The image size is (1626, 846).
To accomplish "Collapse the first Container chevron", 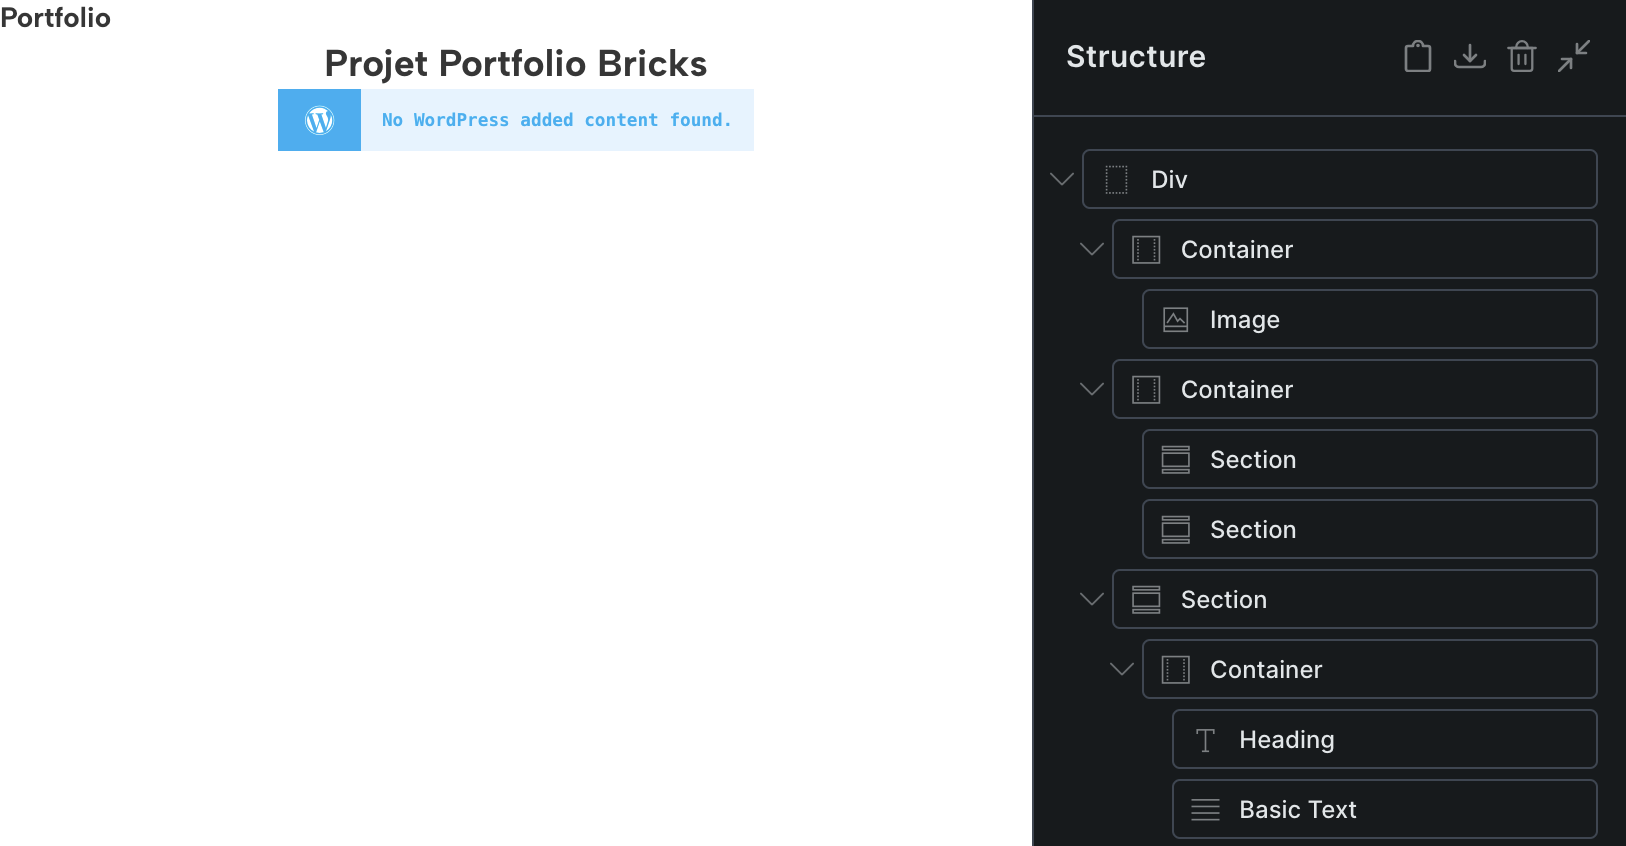I will [1092, 250].
